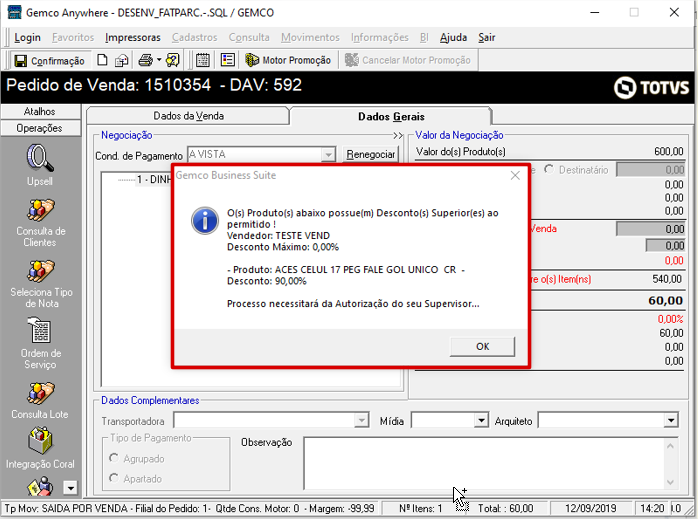Click Cancelar Motor Promoção toolbar button

pyautogui.click(x=408, y=60)
